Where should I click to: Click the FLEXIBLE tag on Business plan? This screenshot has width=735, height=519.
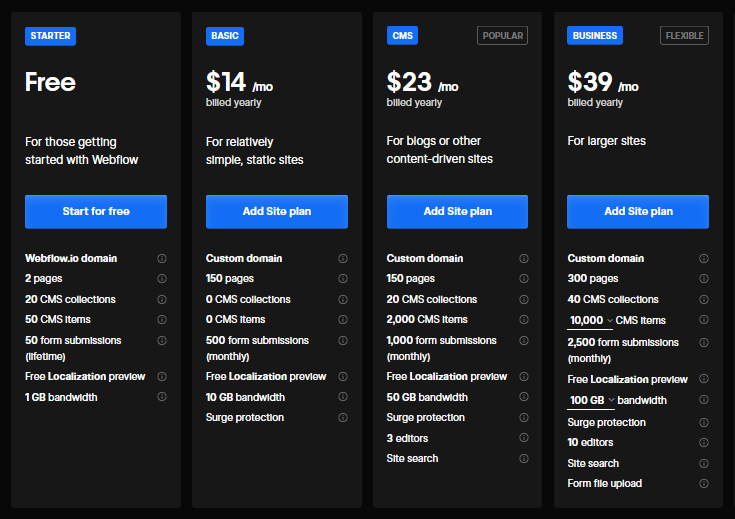684,36
